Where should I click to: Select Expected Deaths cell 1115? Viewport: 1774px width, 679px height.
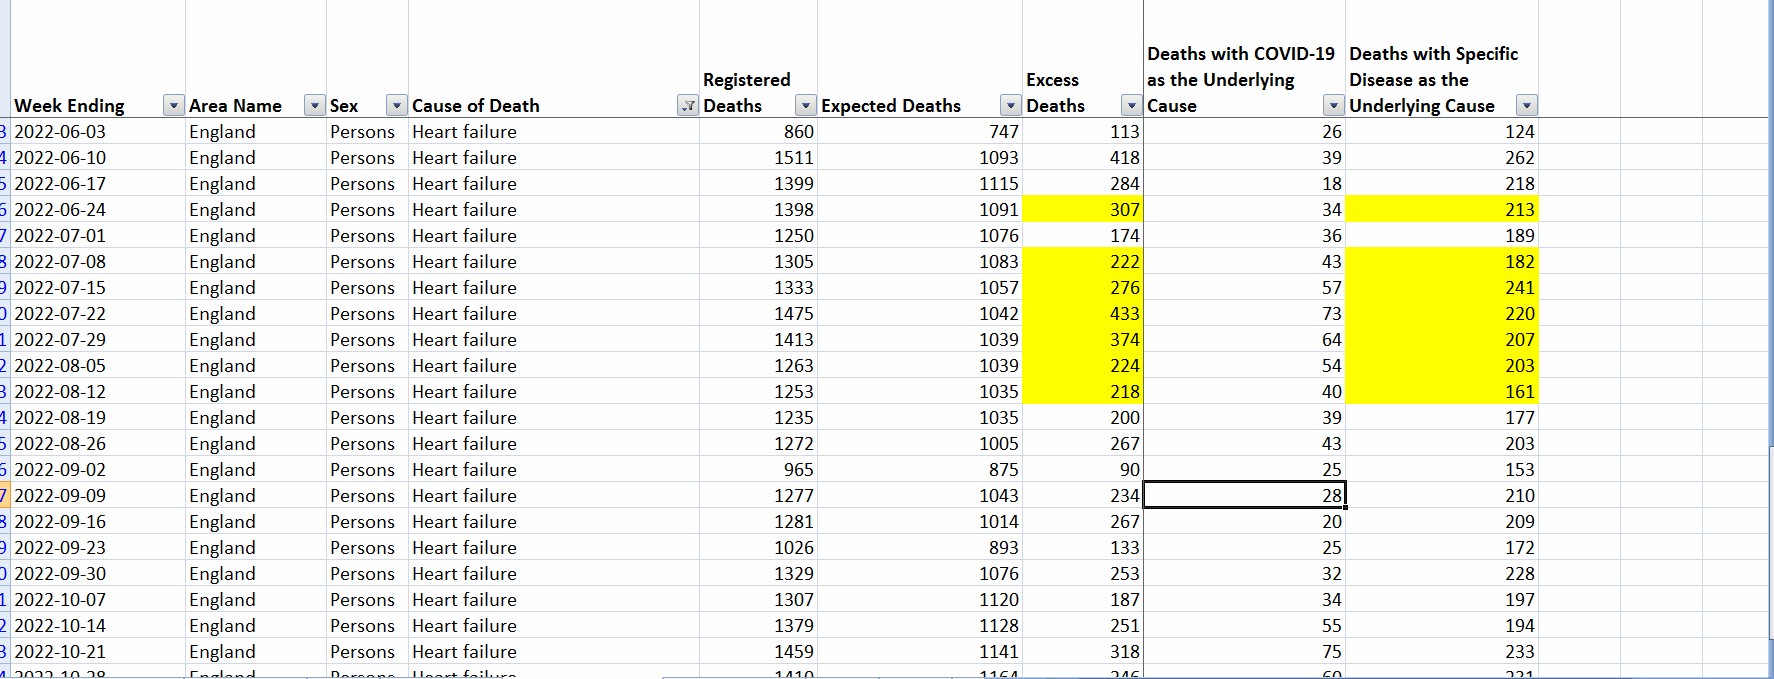tap(920, 183)
